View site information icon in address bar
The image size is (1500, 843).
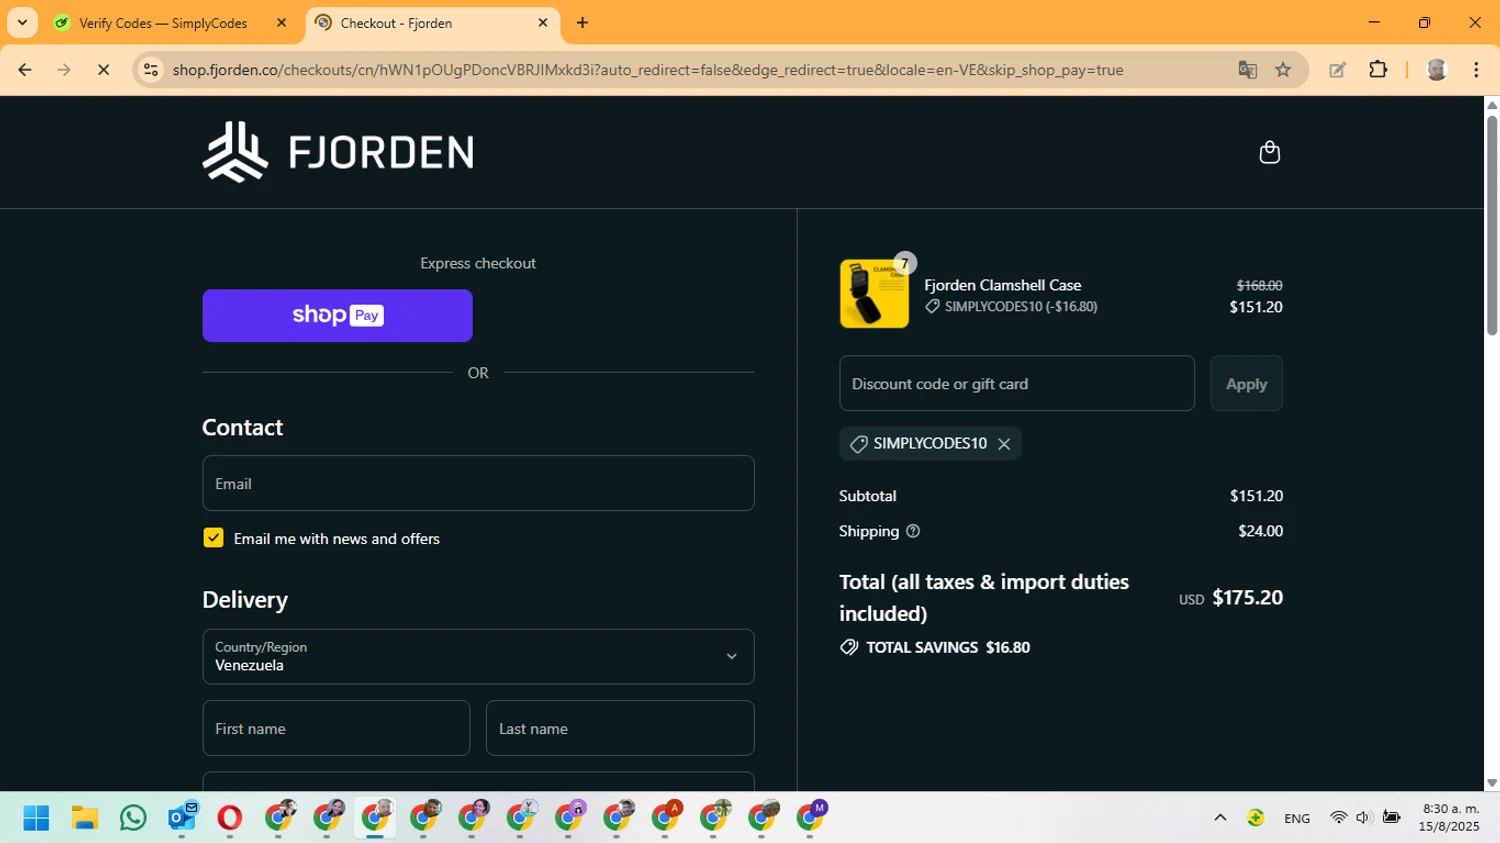(x=151, y=70)
